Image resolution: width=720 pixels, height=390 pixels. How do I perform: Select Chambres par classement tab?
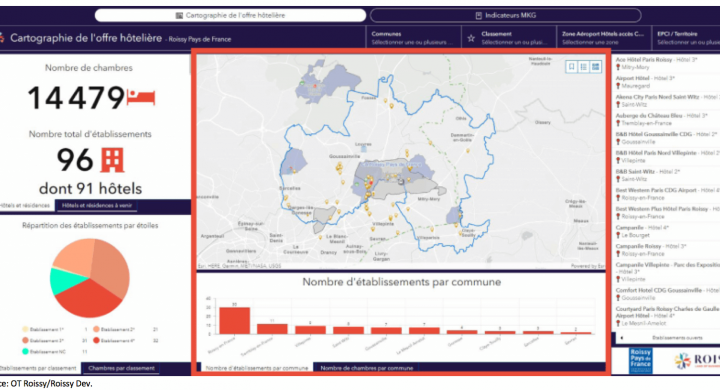(121, 368)
